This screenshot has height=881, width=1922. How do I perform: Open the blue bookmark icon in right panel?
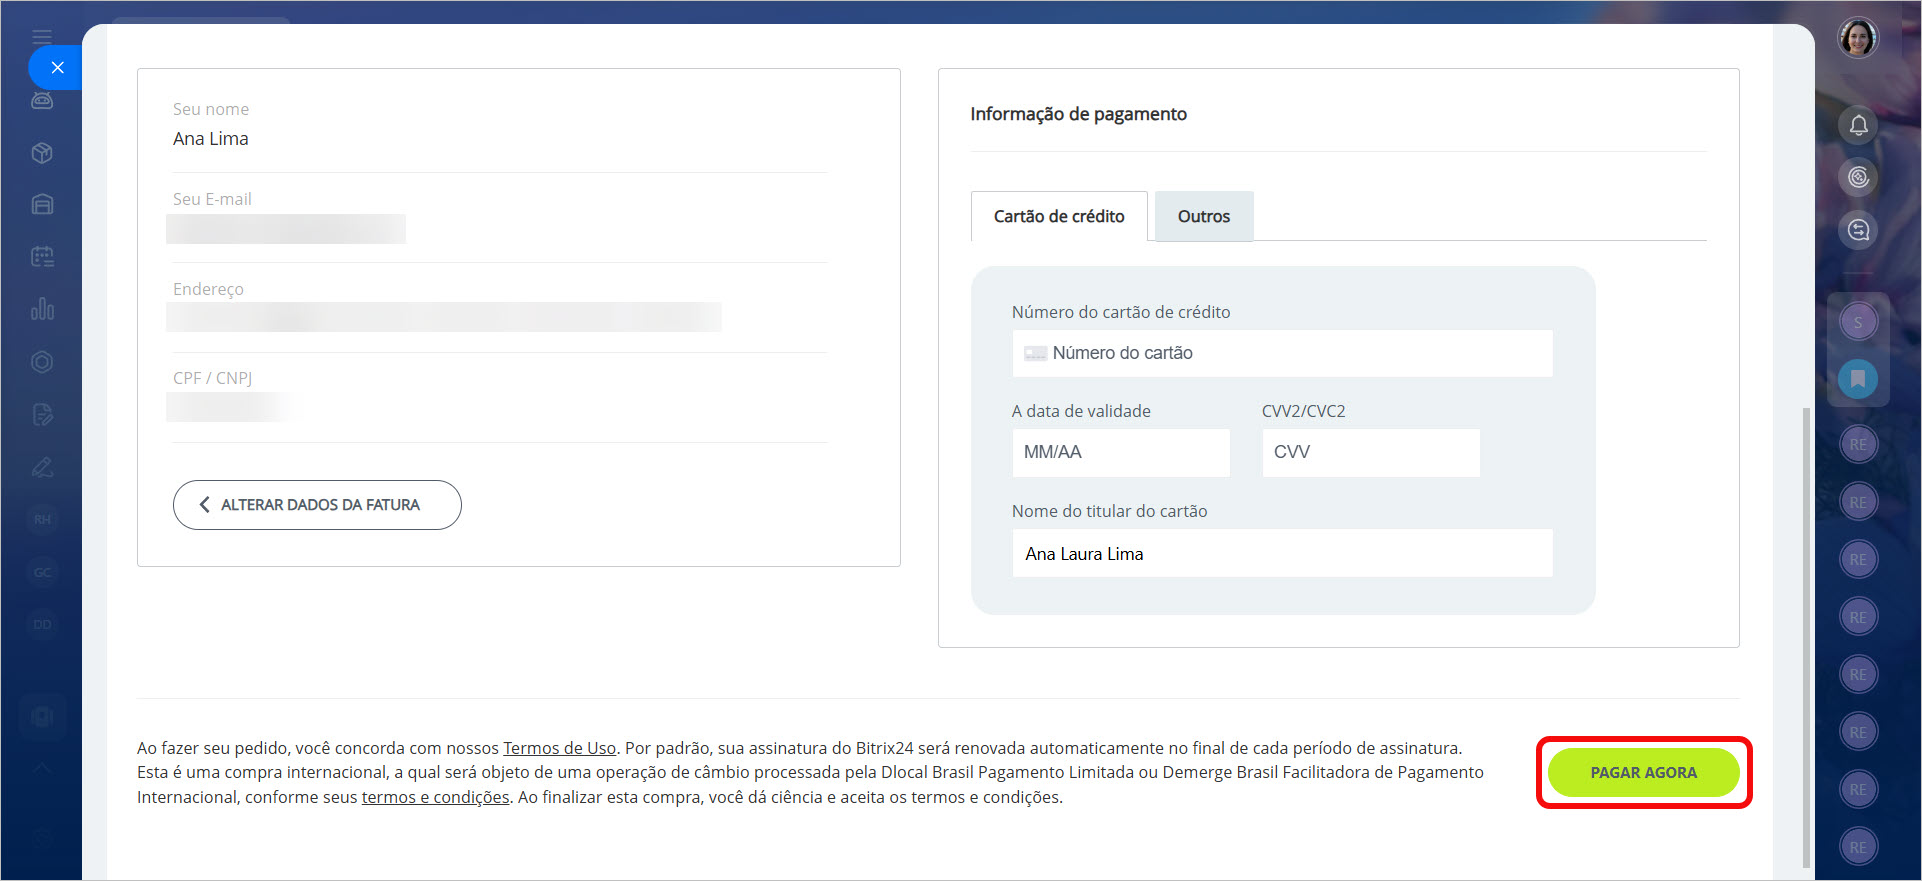pos(1858,379)
